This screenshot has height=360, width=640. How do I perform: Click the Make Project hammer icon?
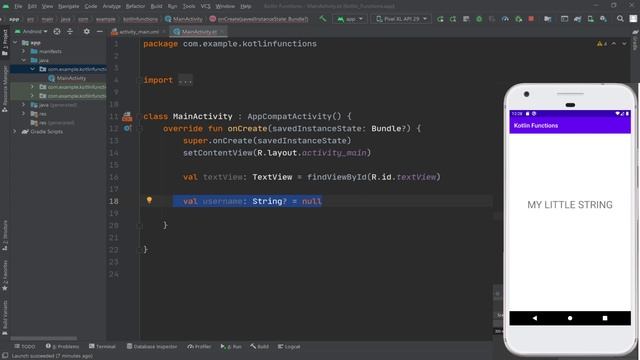tap(323, 19)
